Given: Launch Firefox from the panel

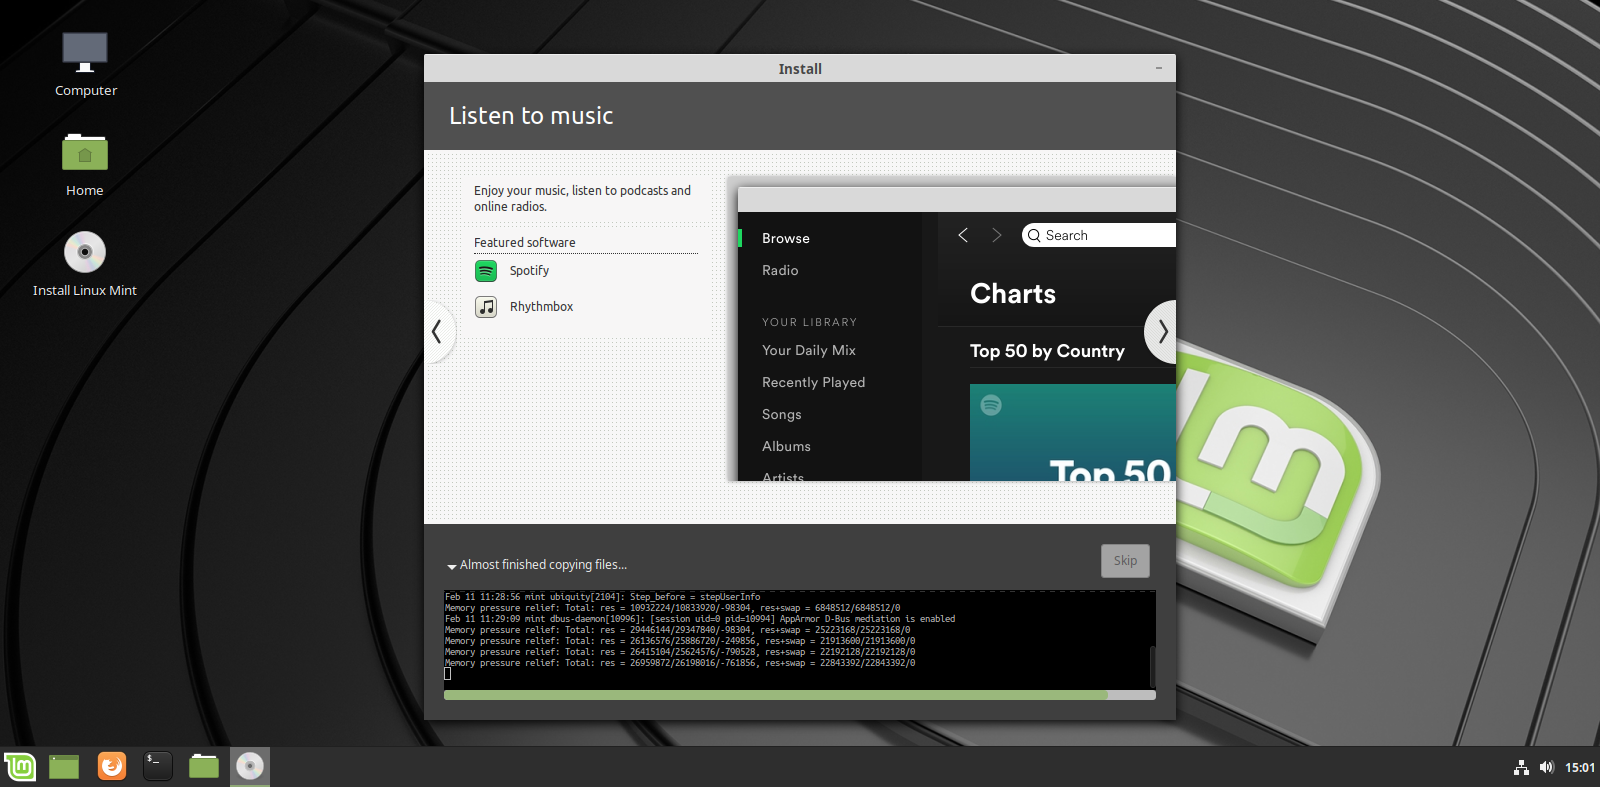Looking at the screenshot, I should pos(112,767).
